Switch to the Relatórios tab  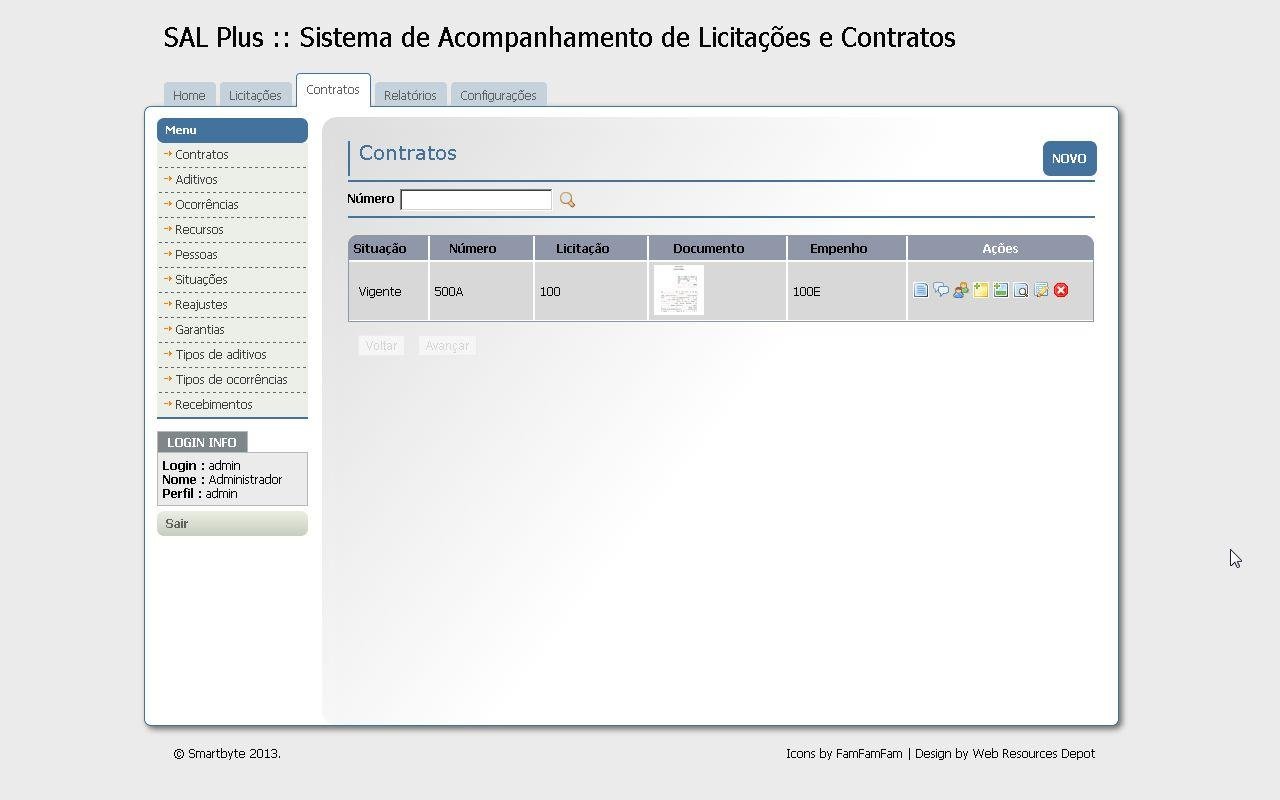pos(410,94)
